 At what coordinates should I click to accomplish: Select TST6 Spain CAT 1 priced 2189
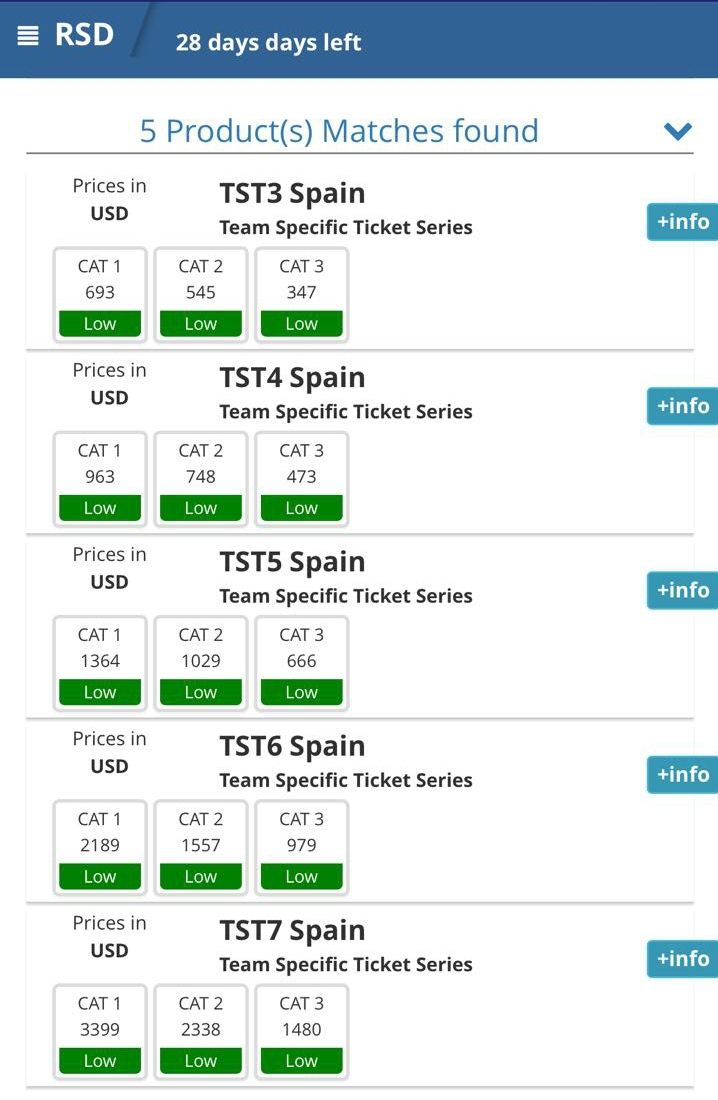pyautogui.click(x=100, y=846)
